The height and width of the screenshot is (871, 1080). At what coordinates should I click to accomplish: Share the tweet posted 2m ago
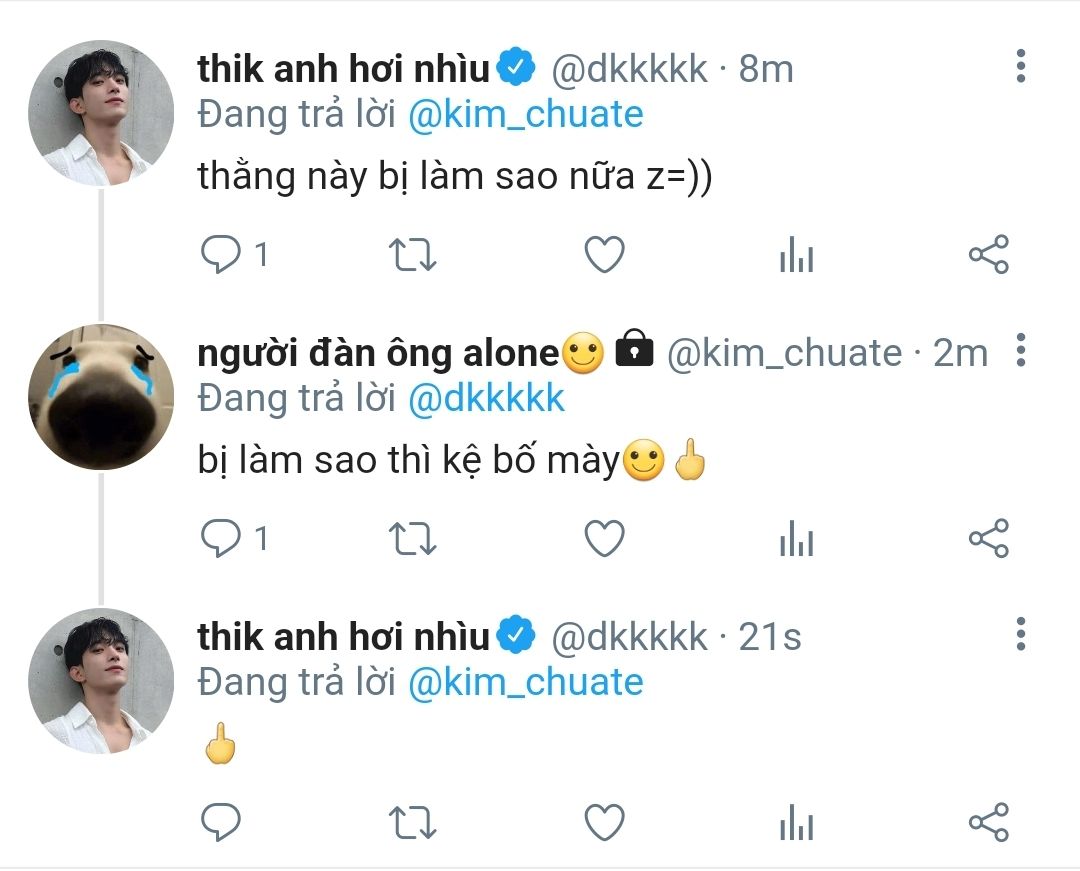pyautogui.click(x=989, y=538)
